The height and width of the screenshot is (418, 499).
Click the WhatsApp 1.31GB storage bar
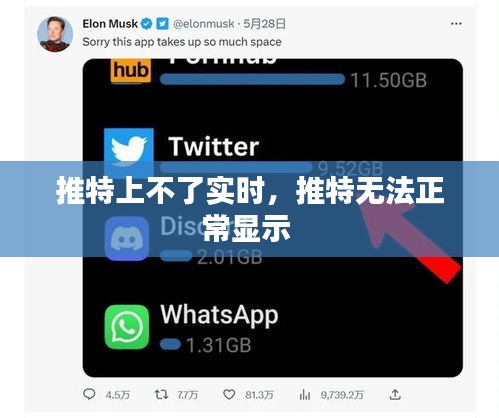coord(170,344)
